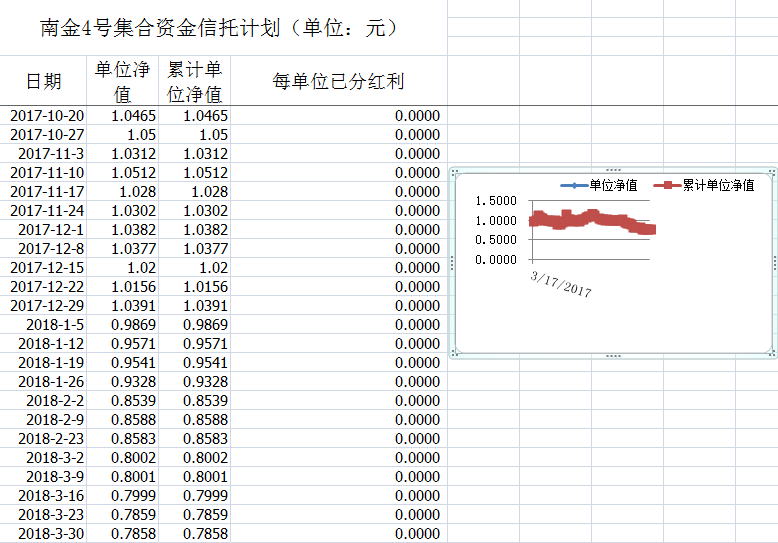Viewport: 778px width, 543px height.
Task: Click the chart's right-middle resize handle
Action: 775,262
